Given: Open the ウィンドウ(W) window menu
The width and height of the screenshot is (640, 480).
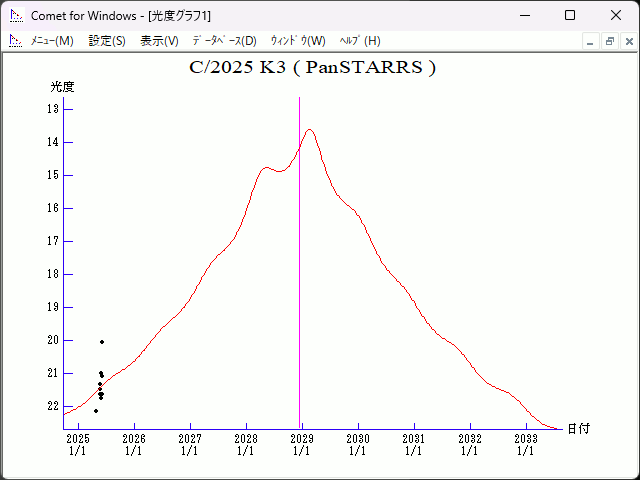Looking at the screenshot, I should [x=298, y=41].
